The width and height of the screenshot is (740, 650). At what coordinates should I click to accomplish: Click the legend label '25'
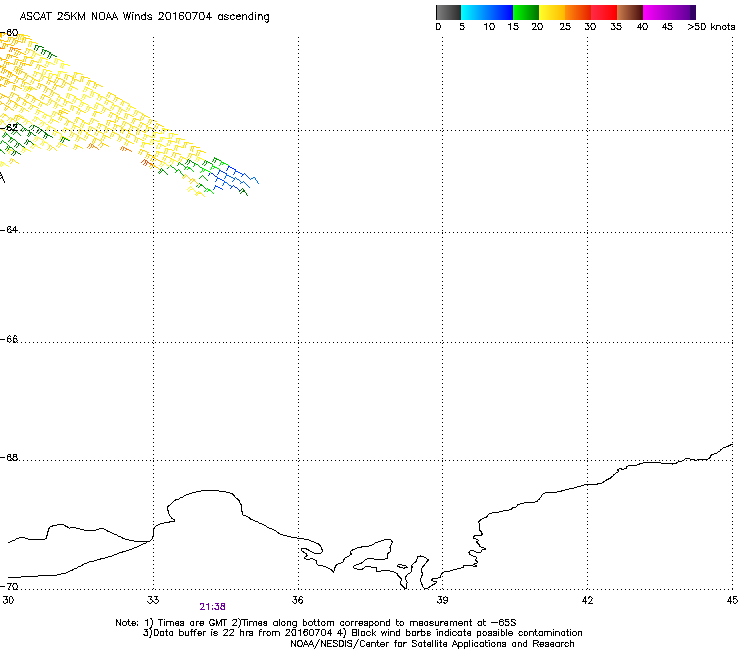point(565,27)
